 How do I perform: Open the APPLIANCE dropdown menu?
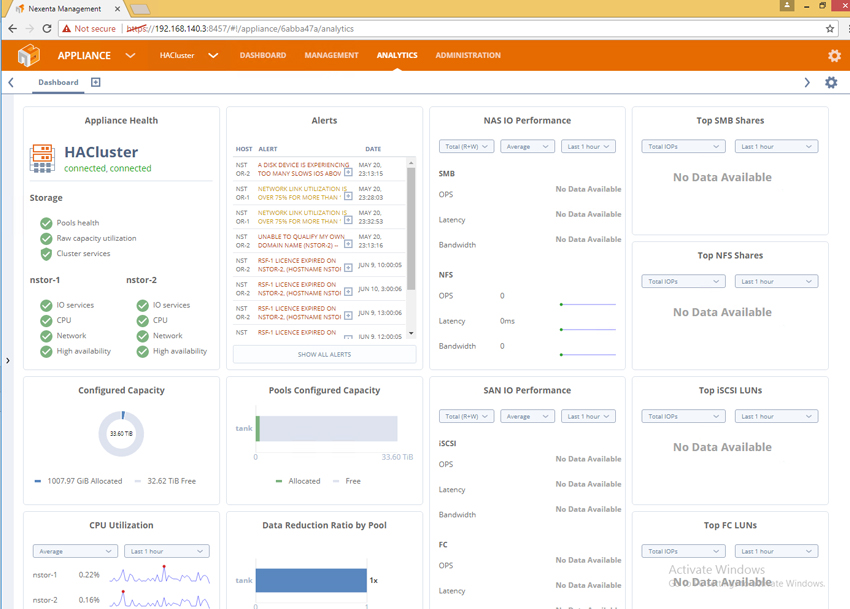(96, 55)
